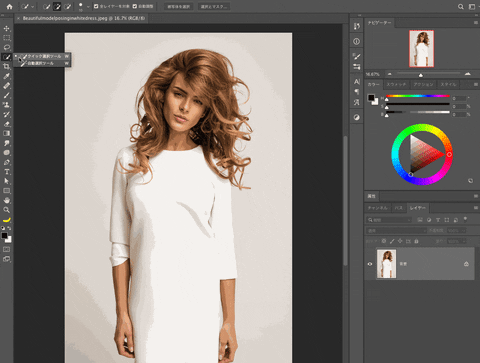This screenshot has height=363, width=480.
Task: Select the Rectangle shape tool
Action: 7,191
